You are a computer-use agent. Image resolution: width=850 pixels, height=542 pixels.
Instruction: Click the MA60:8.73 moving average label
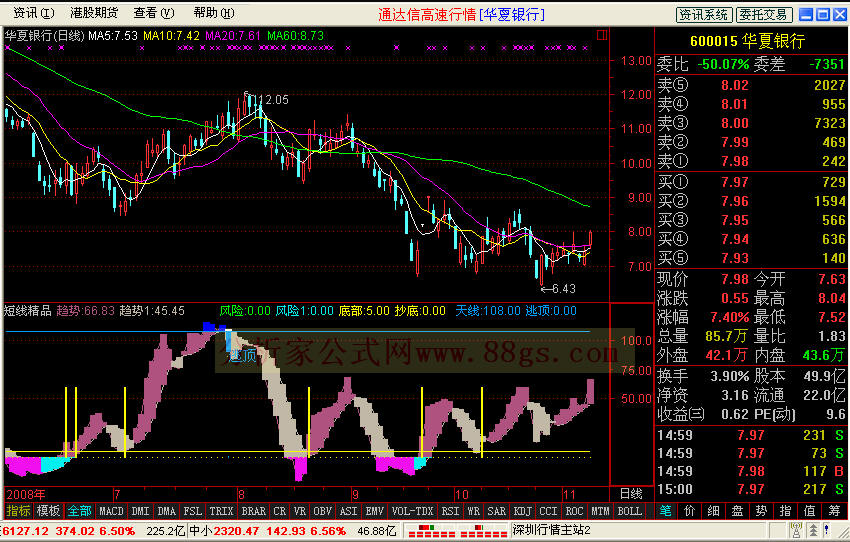pyautogui.click(x=295, y=36)
